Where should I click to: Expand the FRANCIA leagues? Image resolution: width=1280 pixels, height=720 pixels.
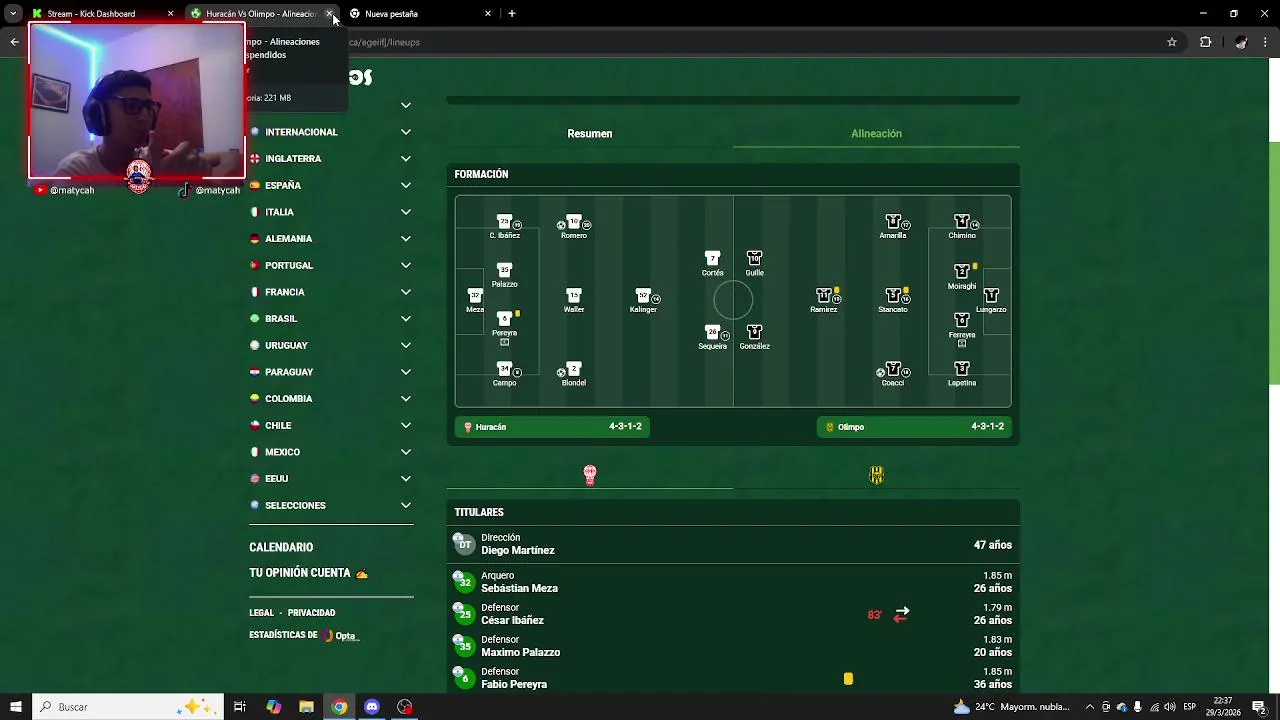[x=406, y=292]
